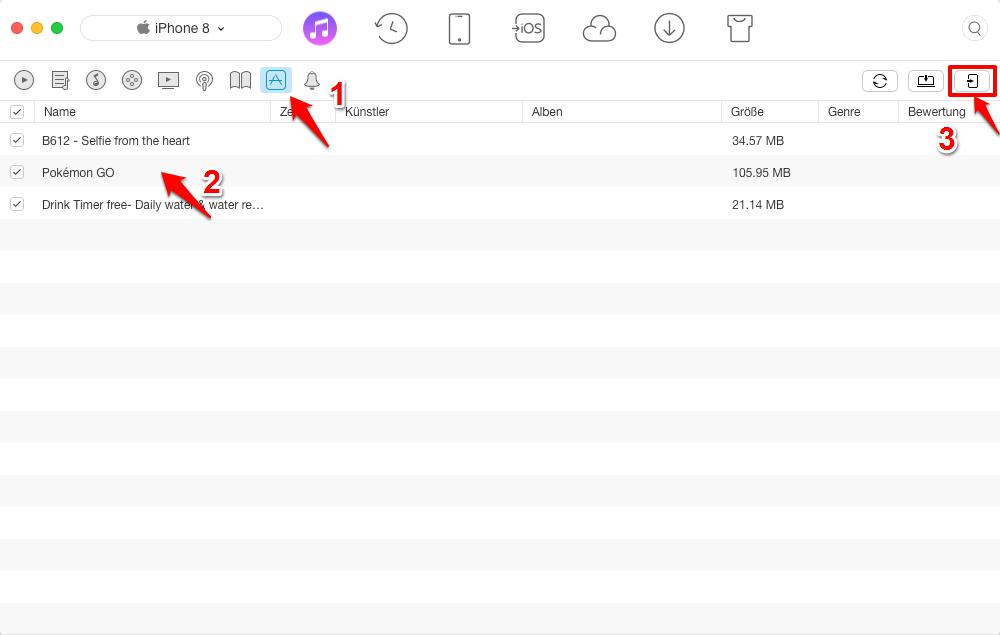Select the ringtones bell icon
The height and width of the screenshot is (635, 1000).
tap(312, 81)
